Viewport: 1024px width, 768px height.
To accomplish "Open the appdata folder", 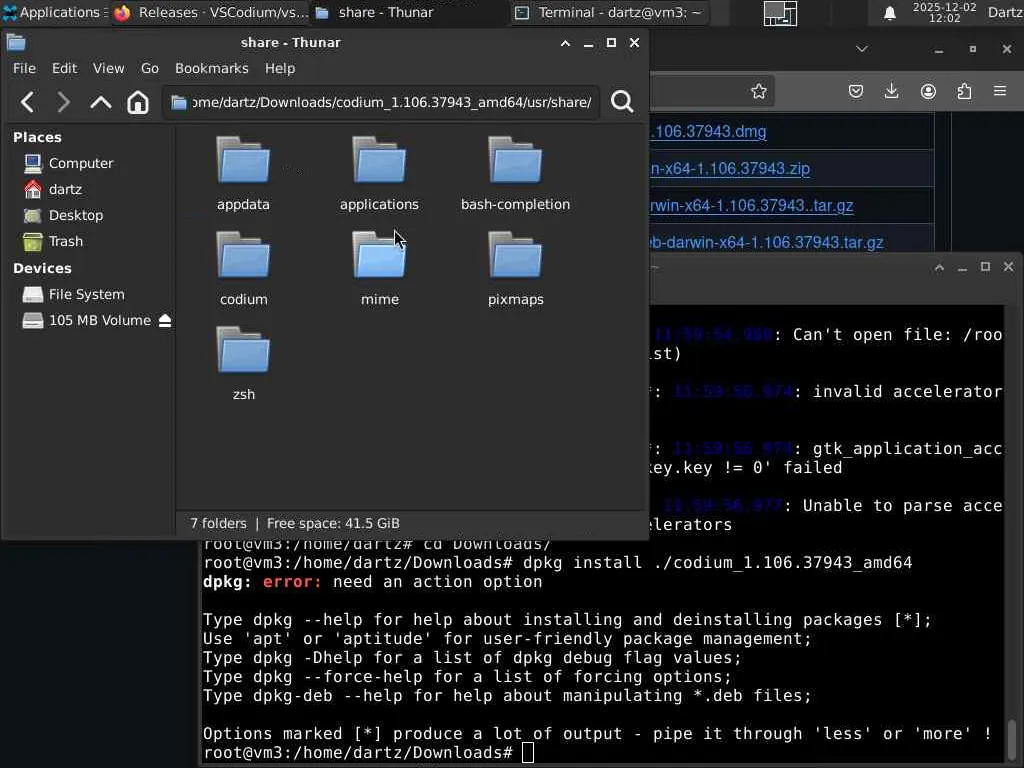I will pyautogui.click(x=243, y=173).
